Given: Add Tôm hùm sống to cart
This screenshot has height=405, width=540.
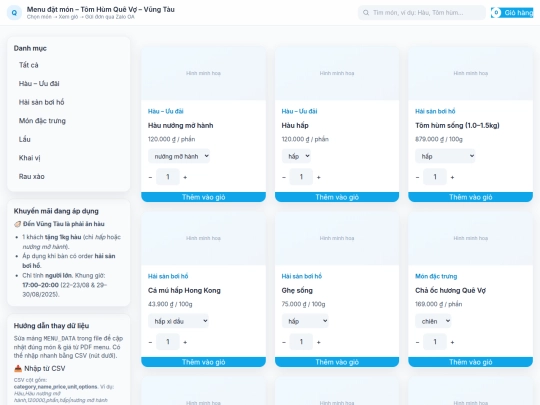Looking at the screenshot, I should (x=470, y=197).
